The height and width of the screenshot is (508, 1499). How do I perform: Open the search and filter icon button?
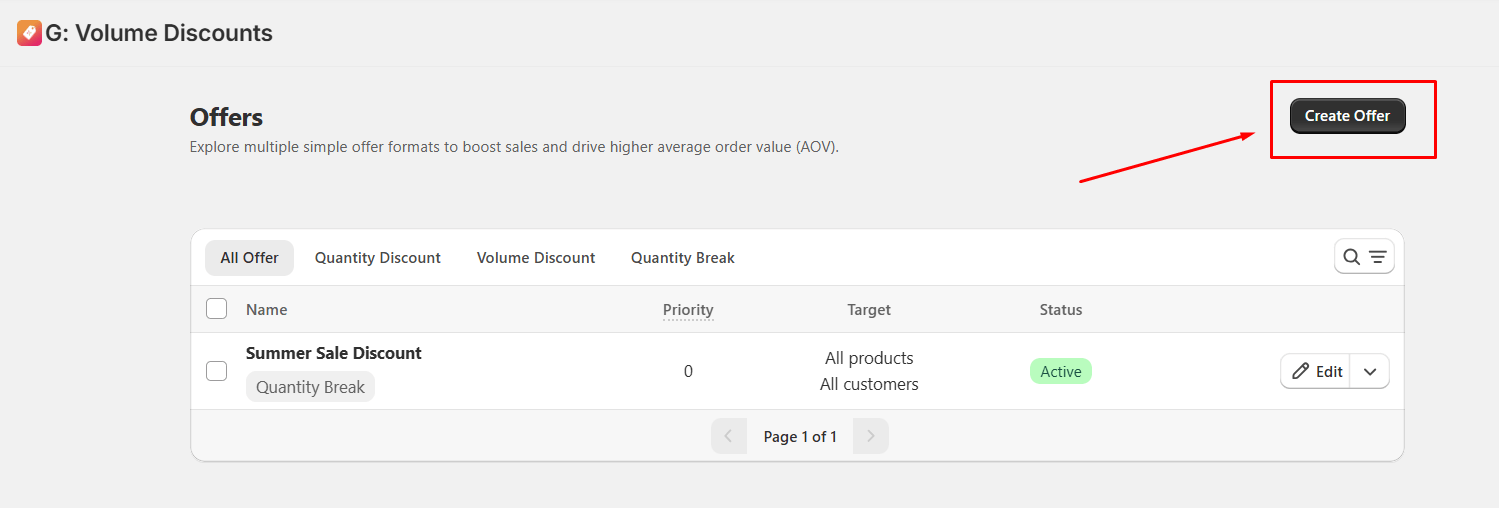[1364, 257]
